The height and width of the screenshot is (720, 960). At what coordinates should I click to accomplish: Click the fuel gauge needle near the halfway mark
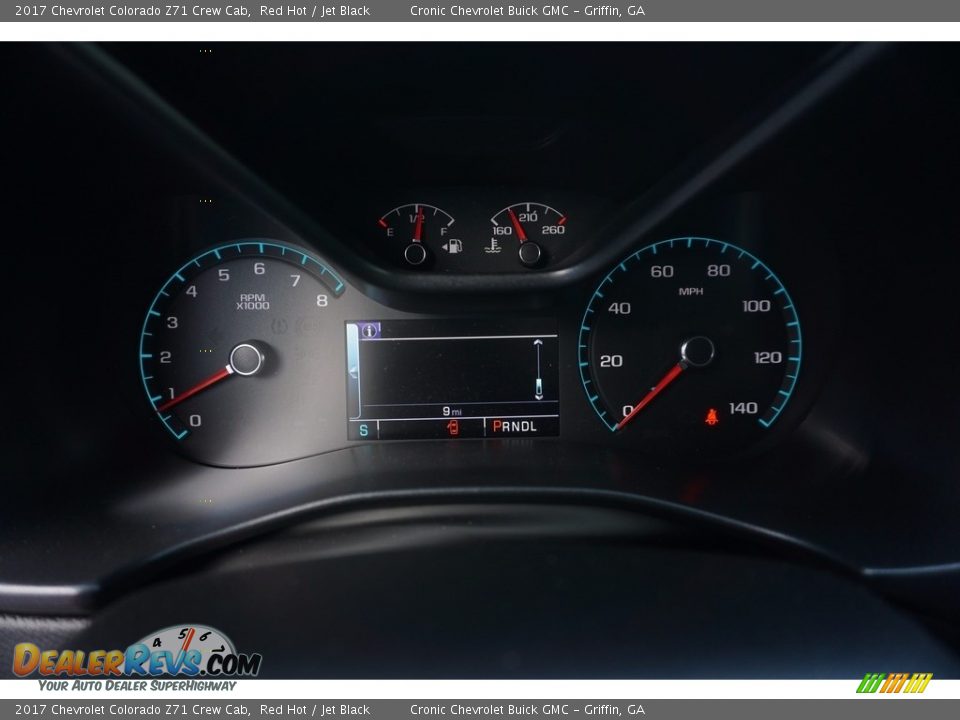(x=418, y=222)
